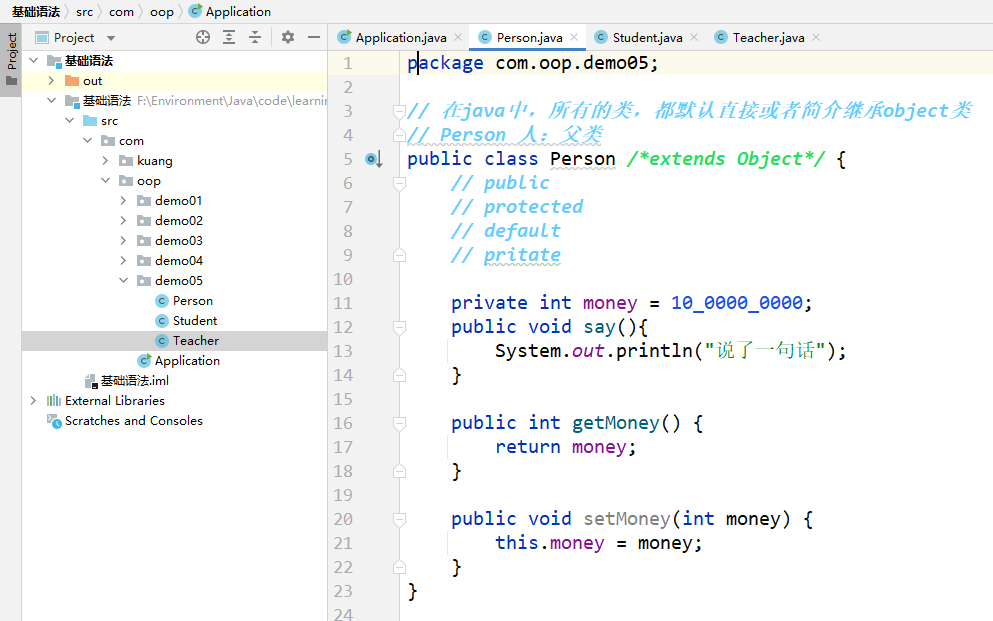Expand the demo04 package node

[x=123, y=261]
